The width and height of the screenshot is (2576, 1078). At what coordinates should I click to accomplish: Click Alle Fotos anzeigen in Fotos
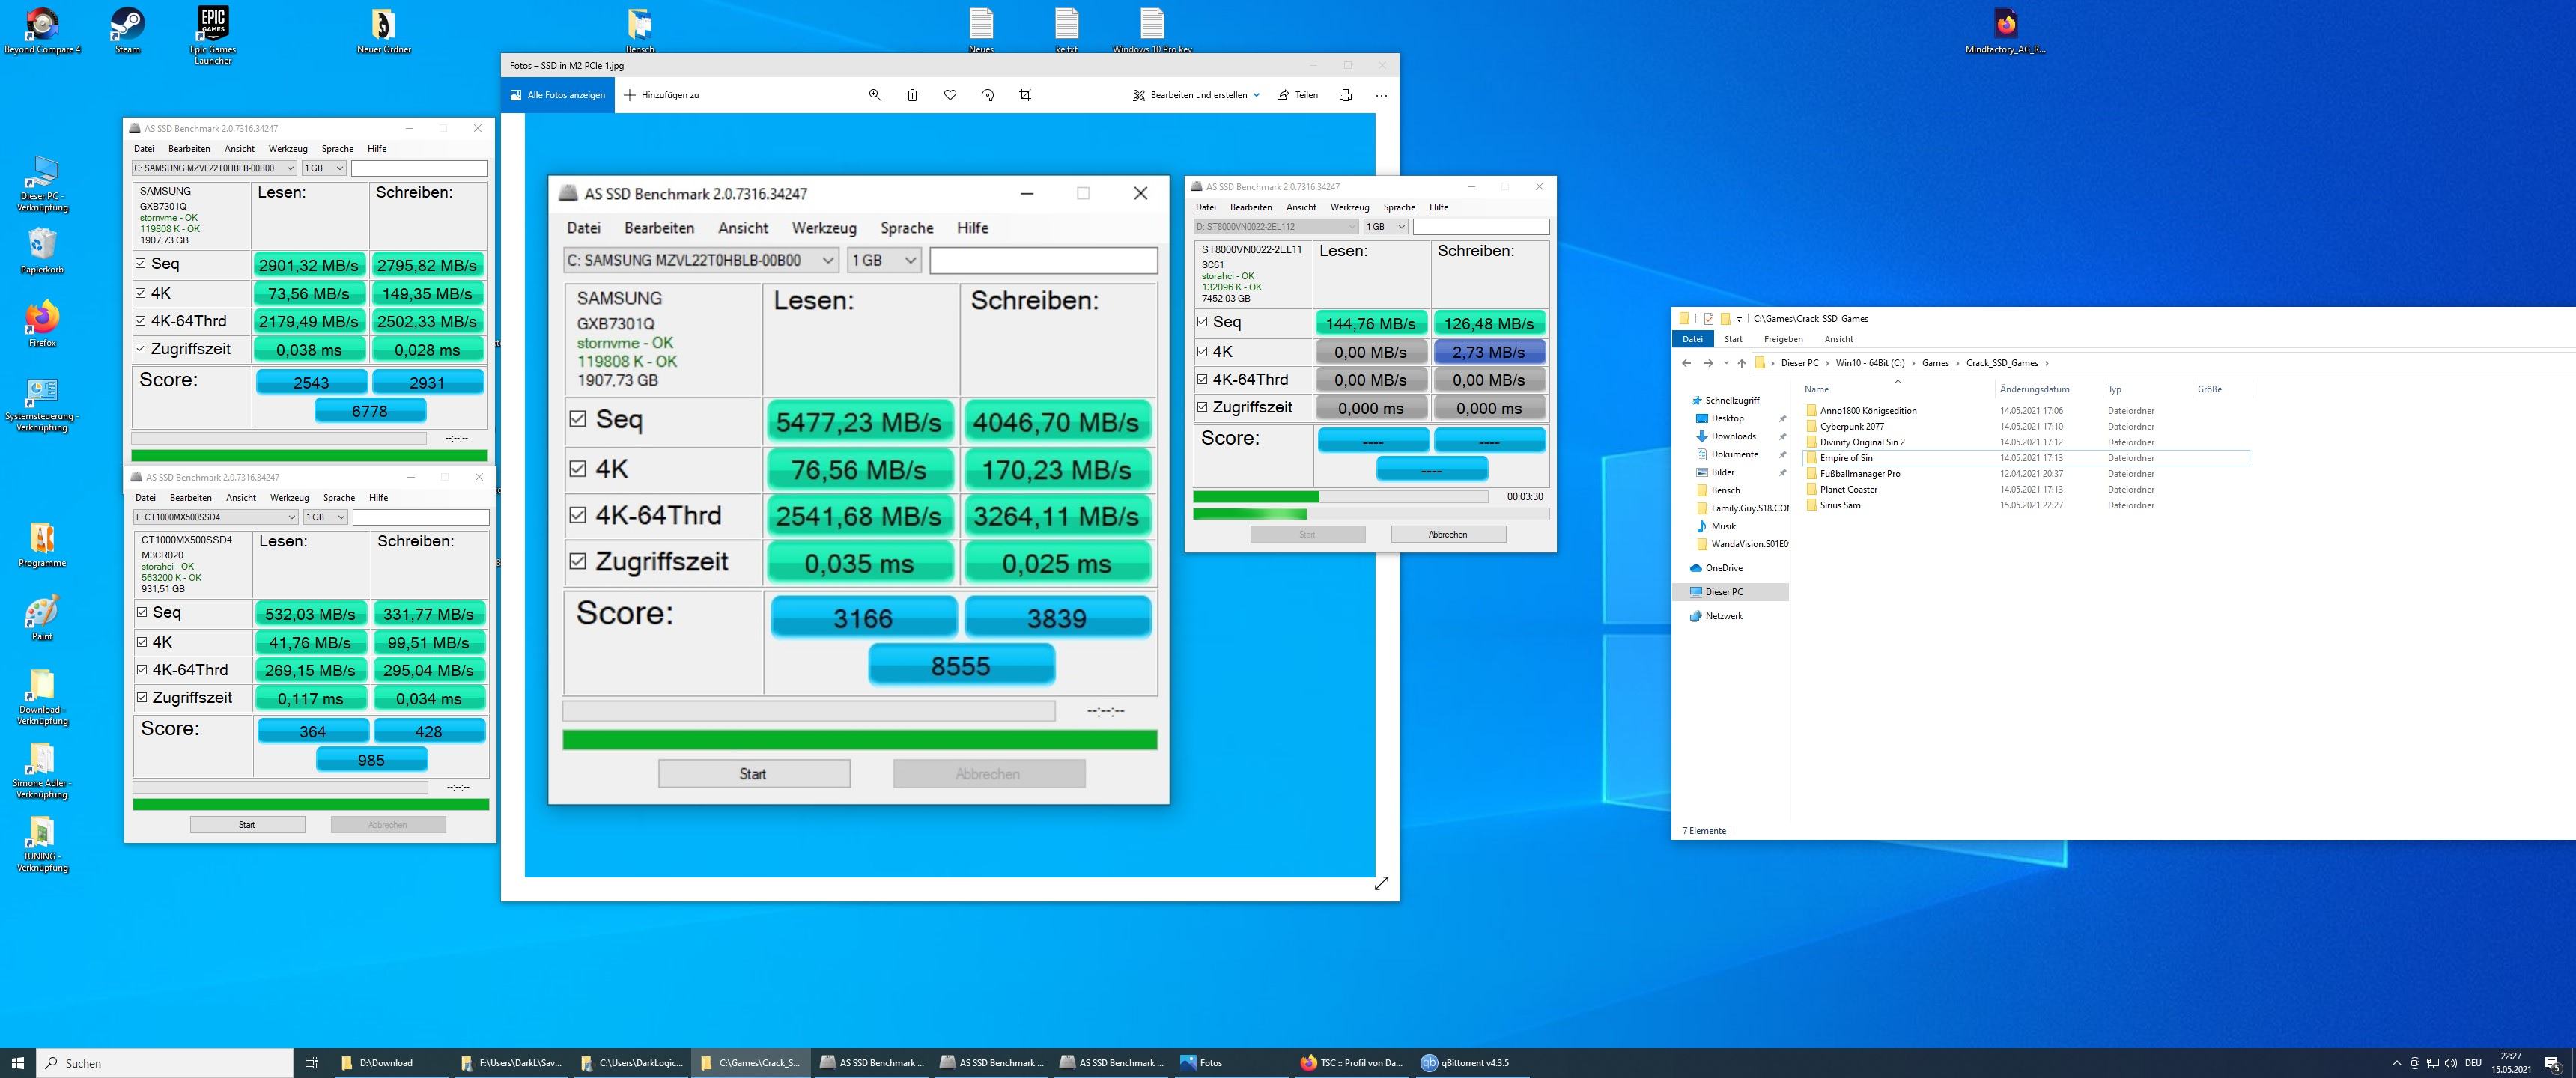point(558,95)
